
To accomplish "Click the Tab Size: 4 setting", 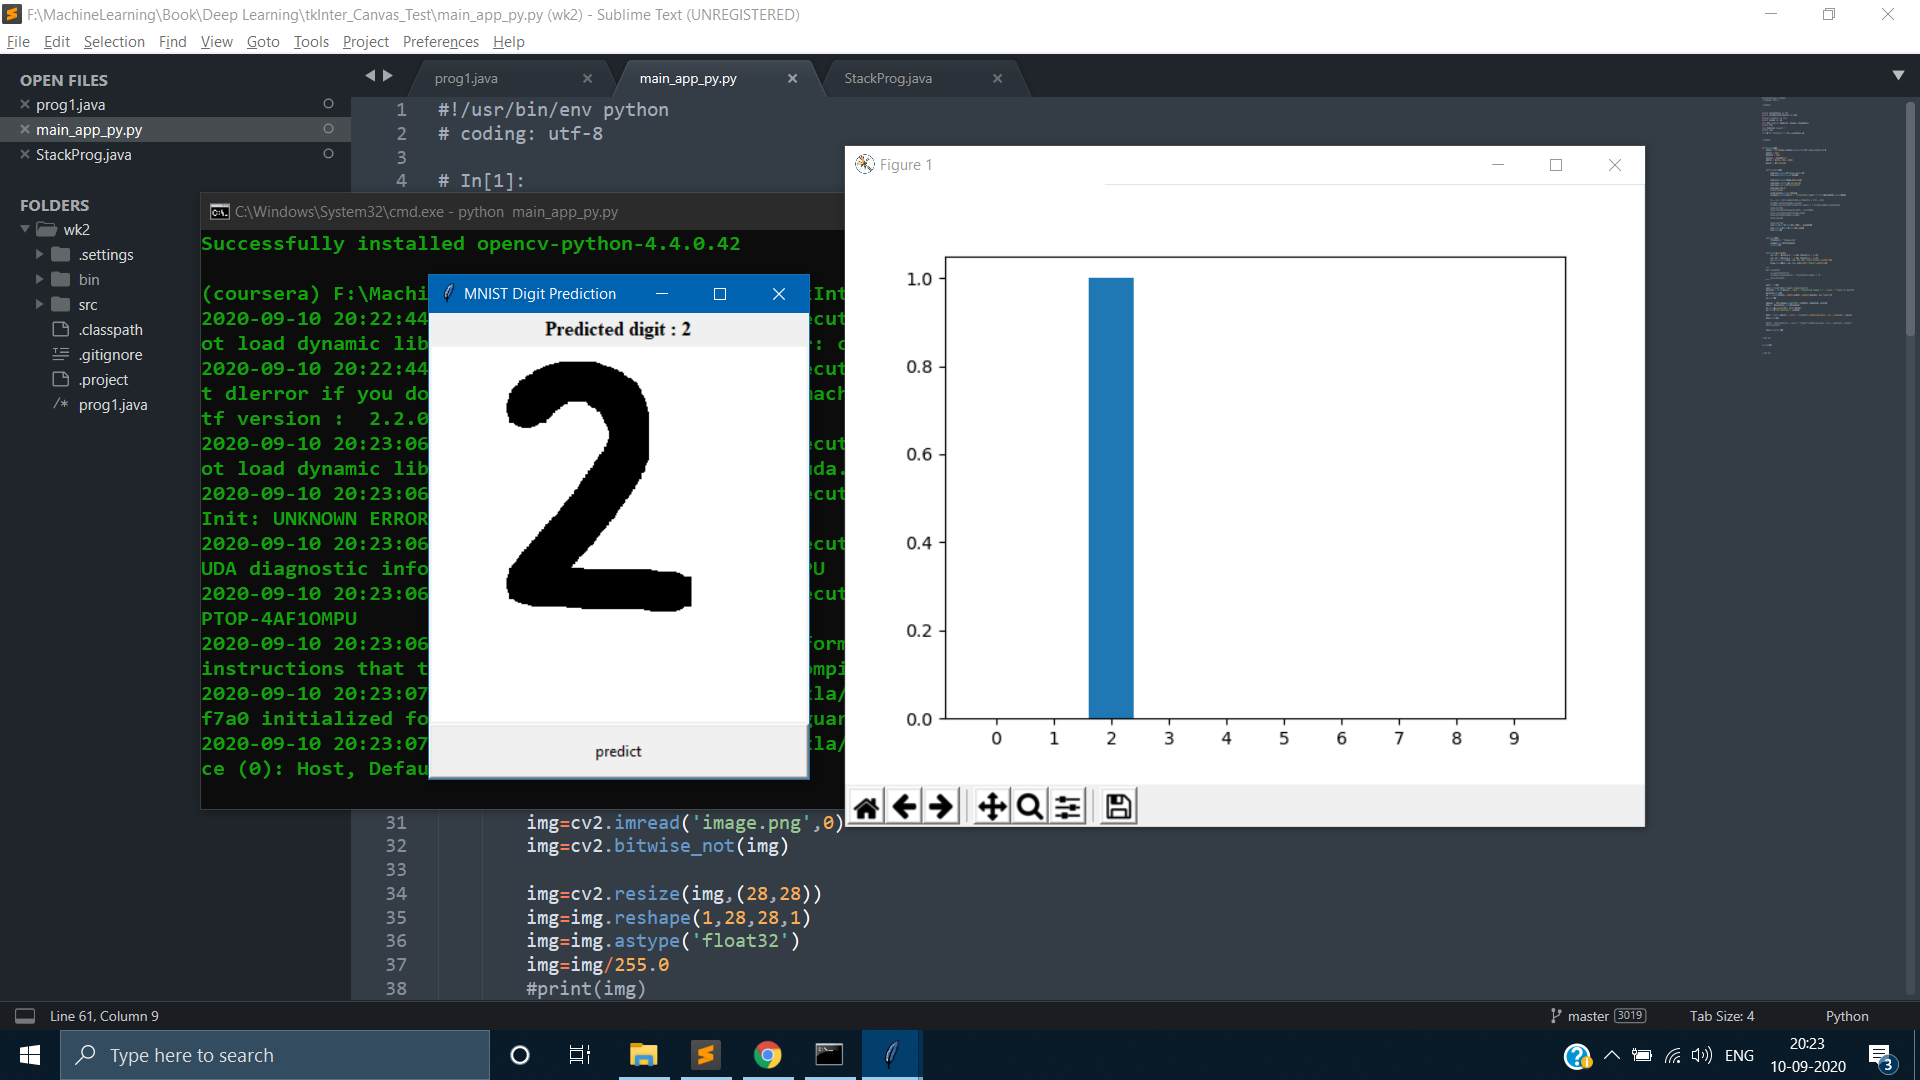I will tap(1721, 1016).
